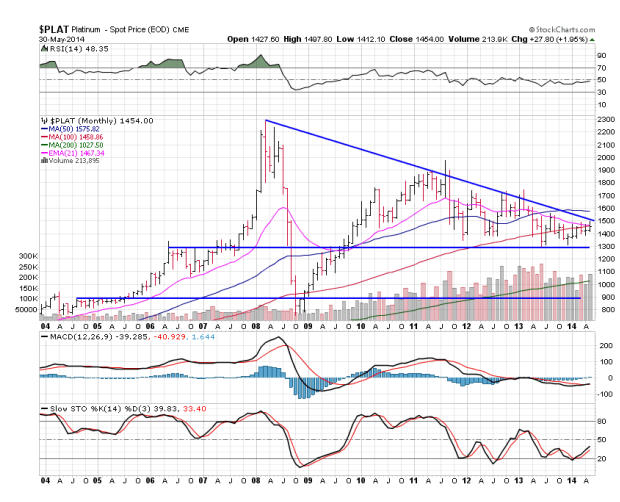Click the Slow STO %K(14) panel label

(x=92, y=409)
